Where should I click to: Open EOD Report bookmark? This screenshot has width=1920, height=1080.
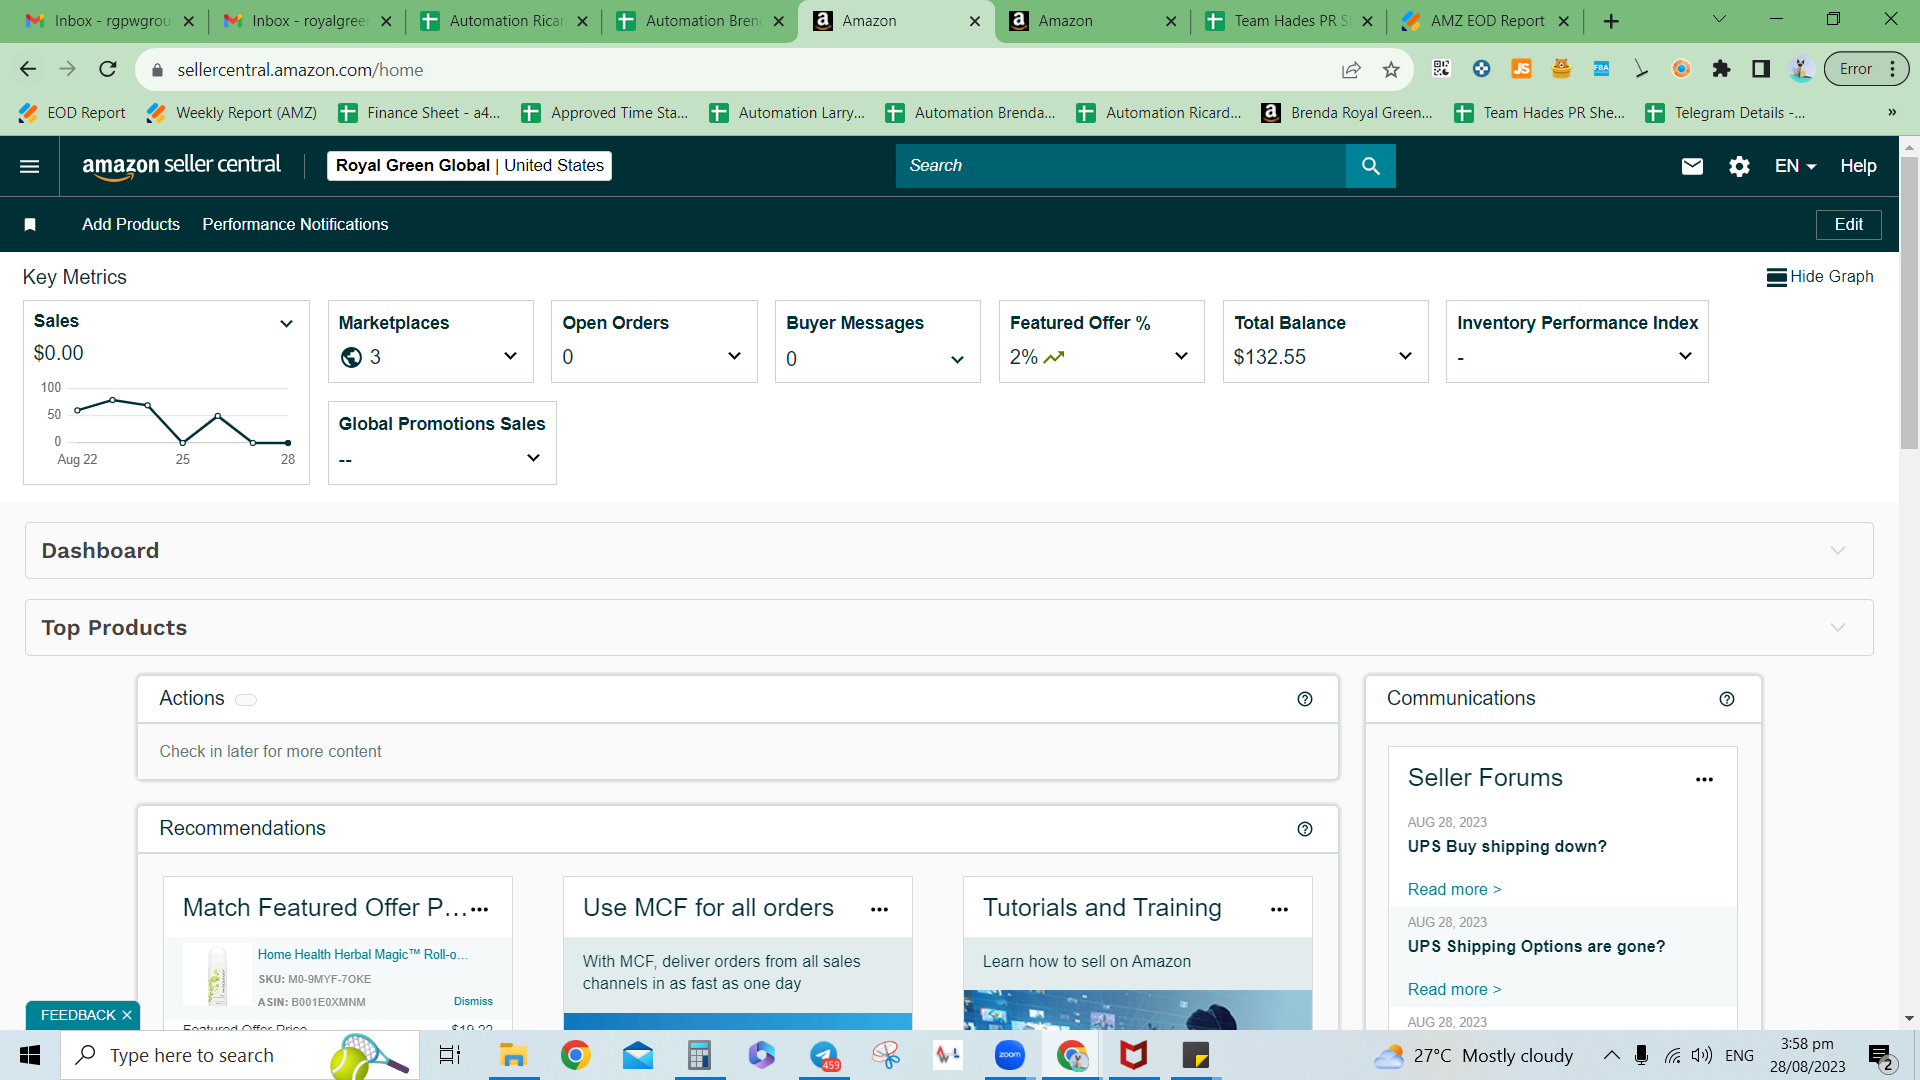tap(72, 113)
